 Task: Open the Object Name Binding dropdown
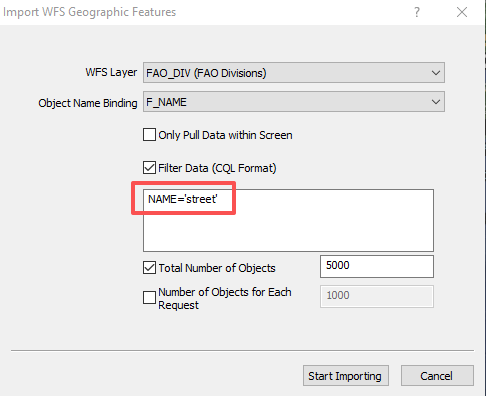point(294,102)
